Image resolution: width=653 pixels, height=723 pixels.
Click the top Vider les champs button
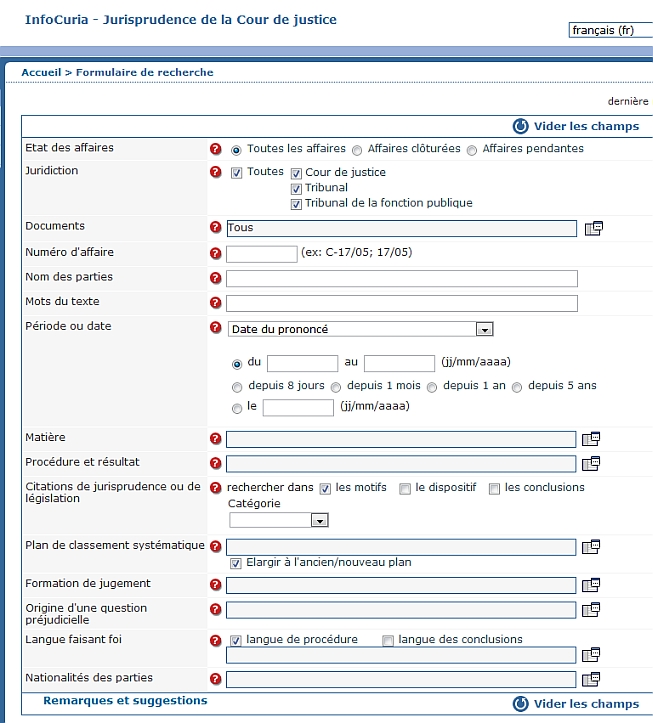(x=576, y=126)
